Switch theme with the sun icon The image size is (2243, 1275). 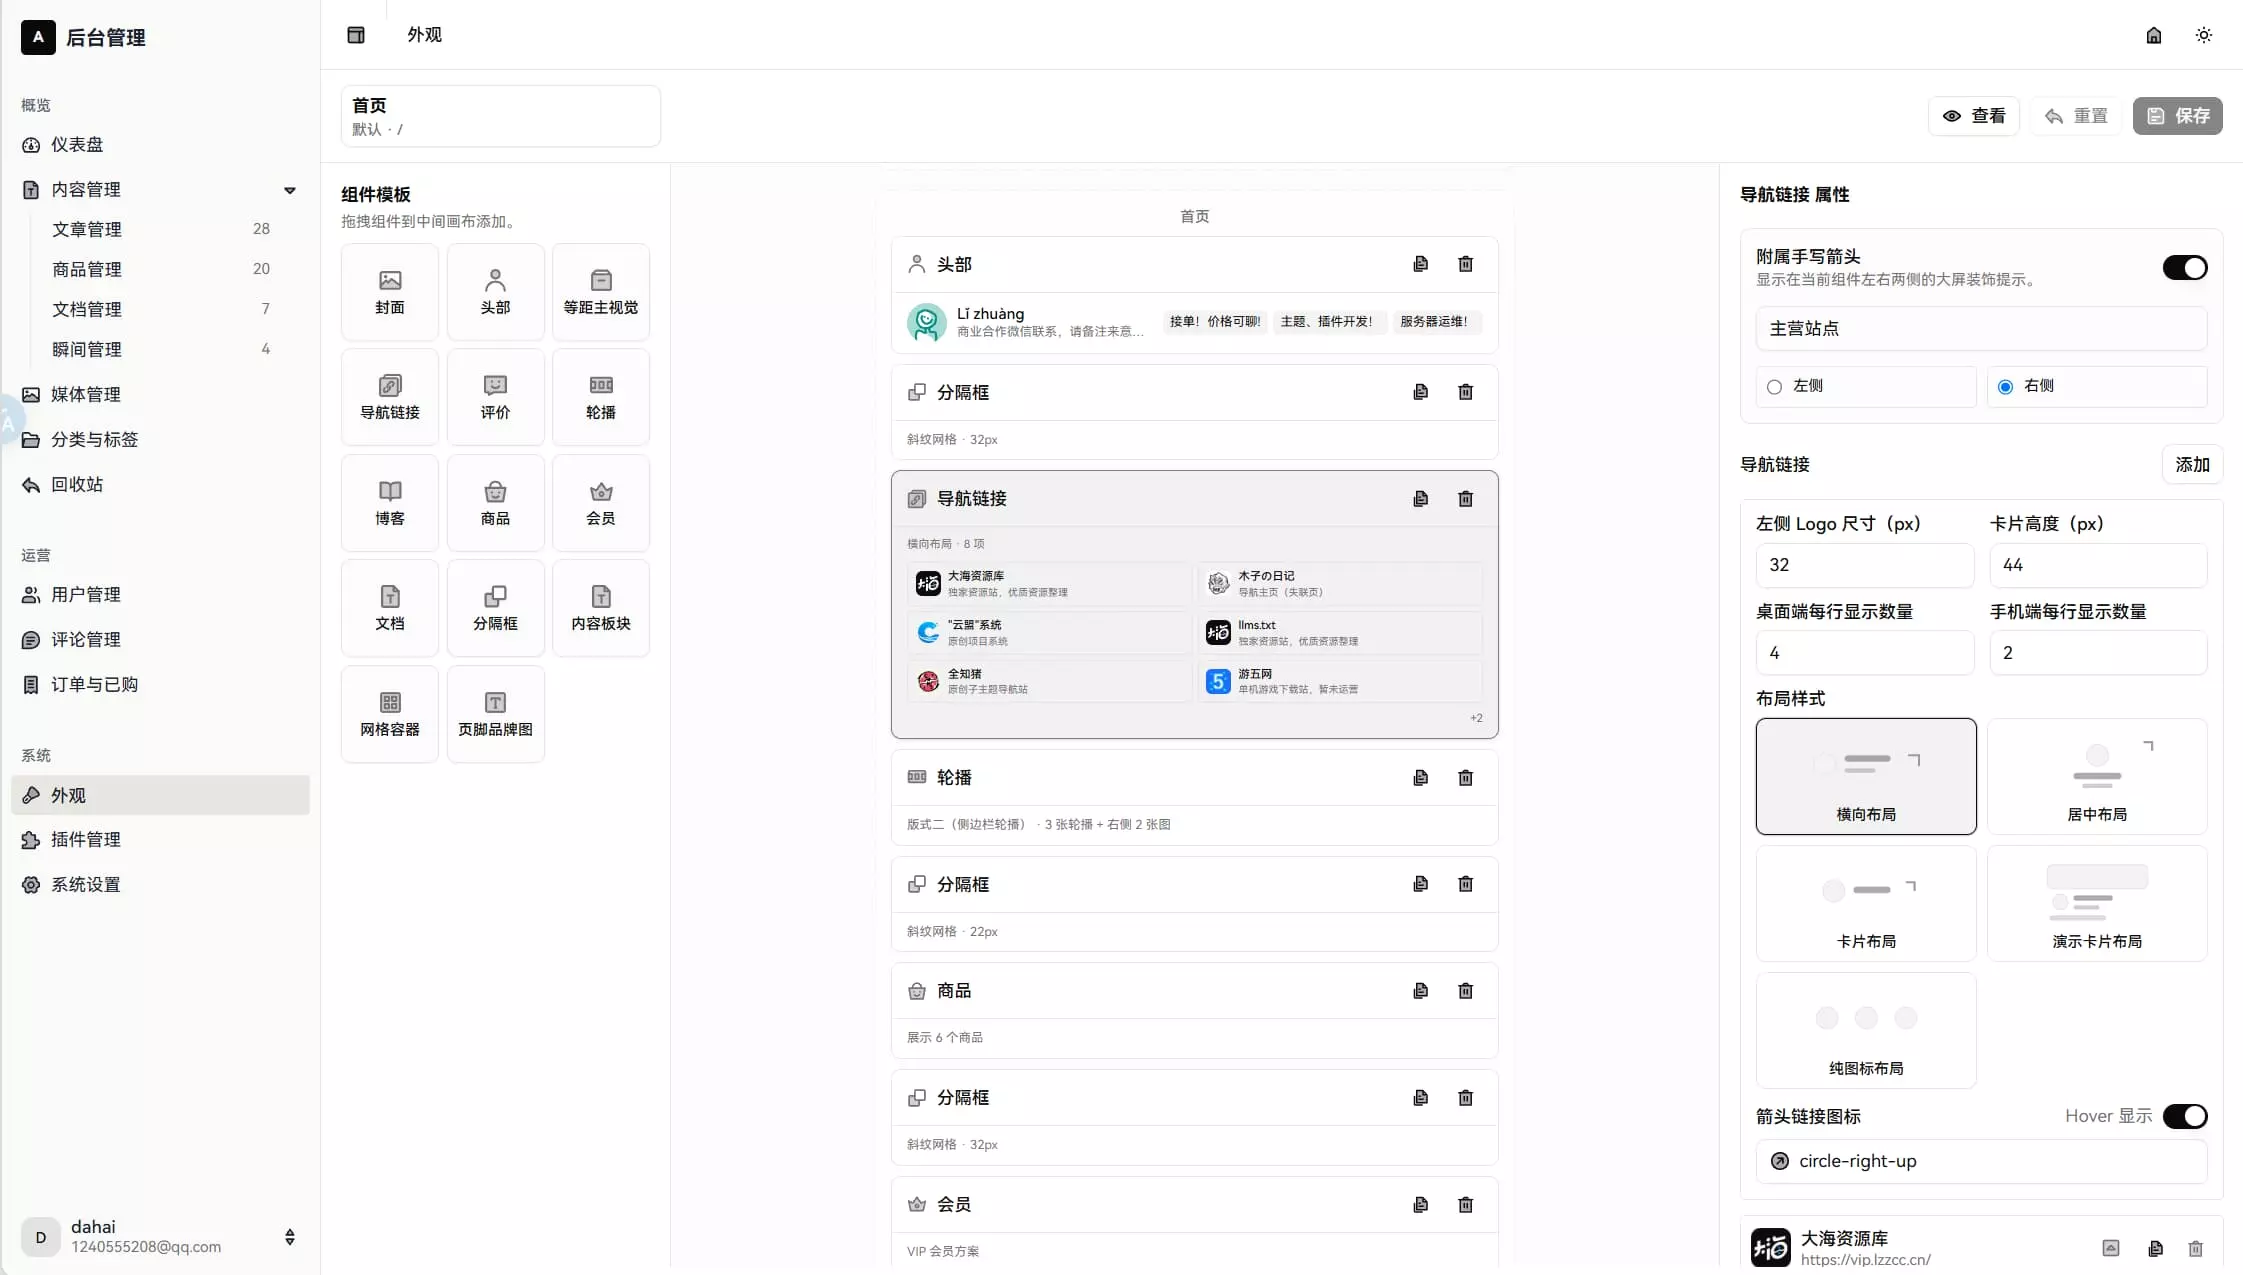2204,35
